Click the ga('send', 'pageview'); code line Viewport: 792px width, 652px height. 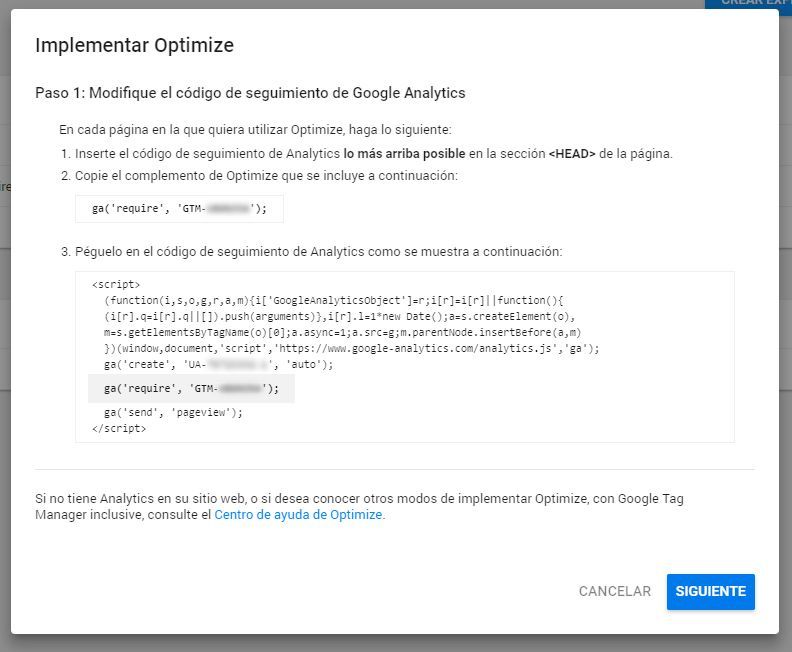173,413
